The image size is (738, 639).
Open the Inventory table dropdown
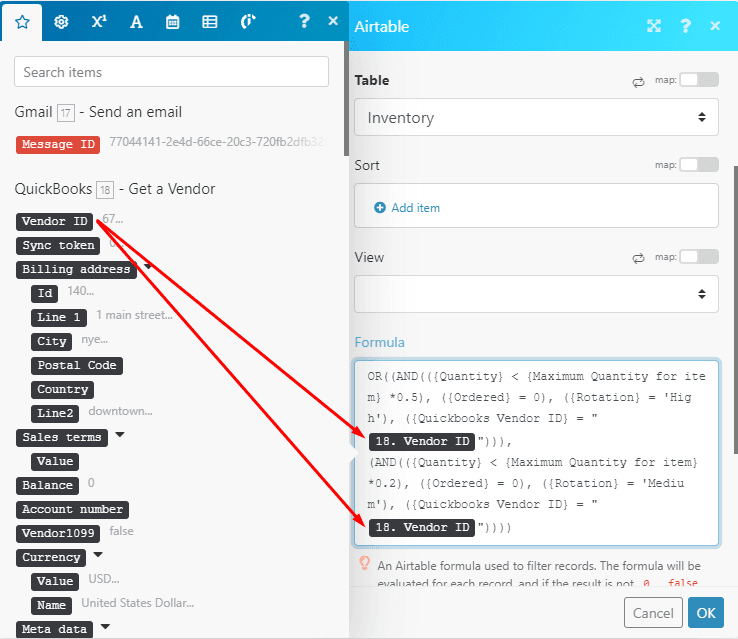click(x=536, y=118)
